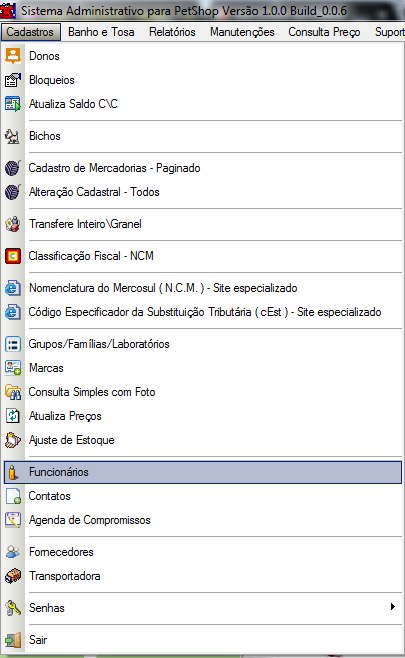Click the Senhas keys icon
Image resolution: width=405 pixels, height=658 pixels.
coord(13,608)
